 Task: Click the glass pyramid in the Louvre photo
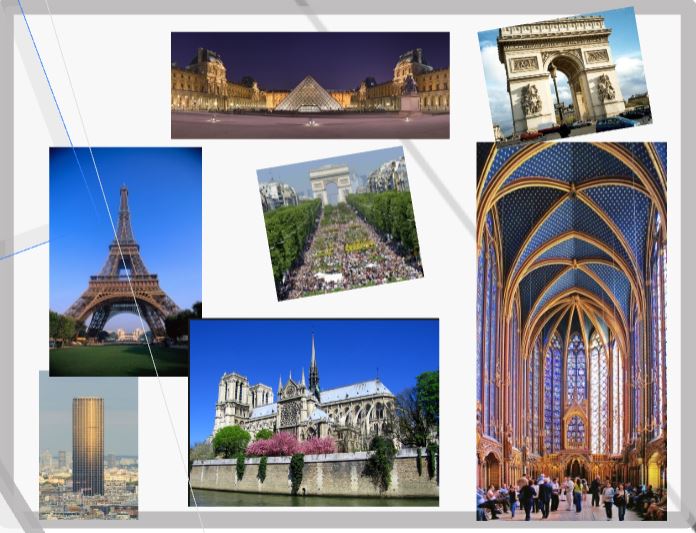pyautogui.click(x=307, y=94)
